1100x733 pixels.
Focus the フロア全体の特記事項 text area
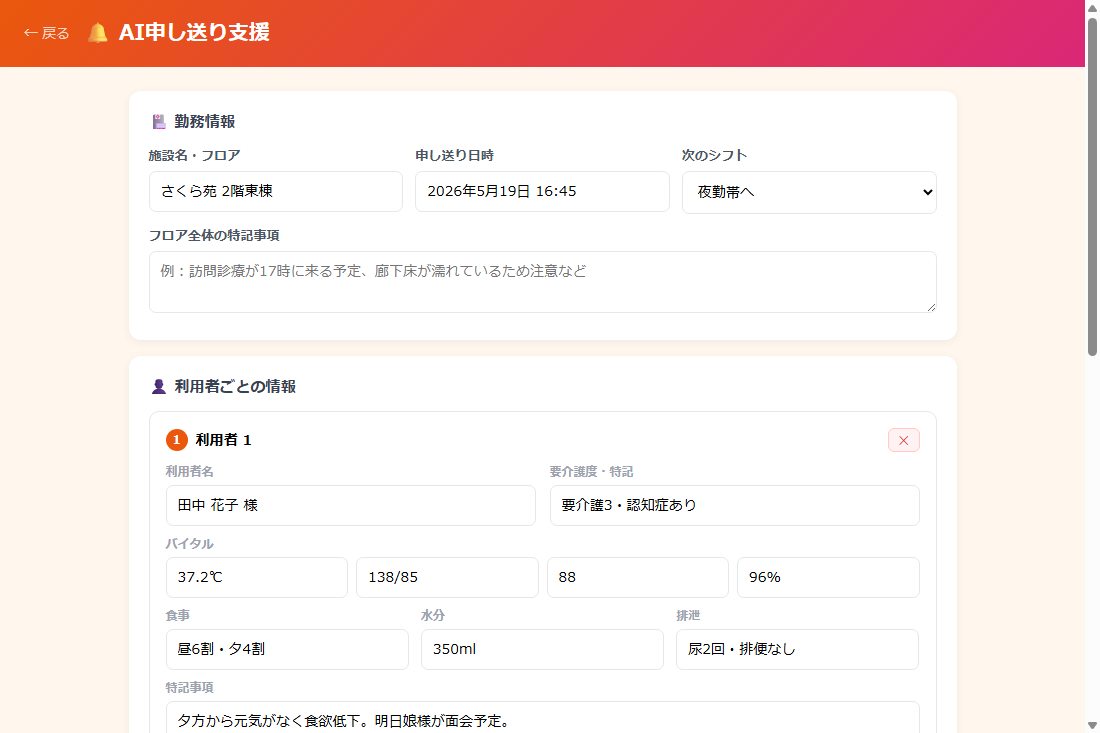point(542,282)
